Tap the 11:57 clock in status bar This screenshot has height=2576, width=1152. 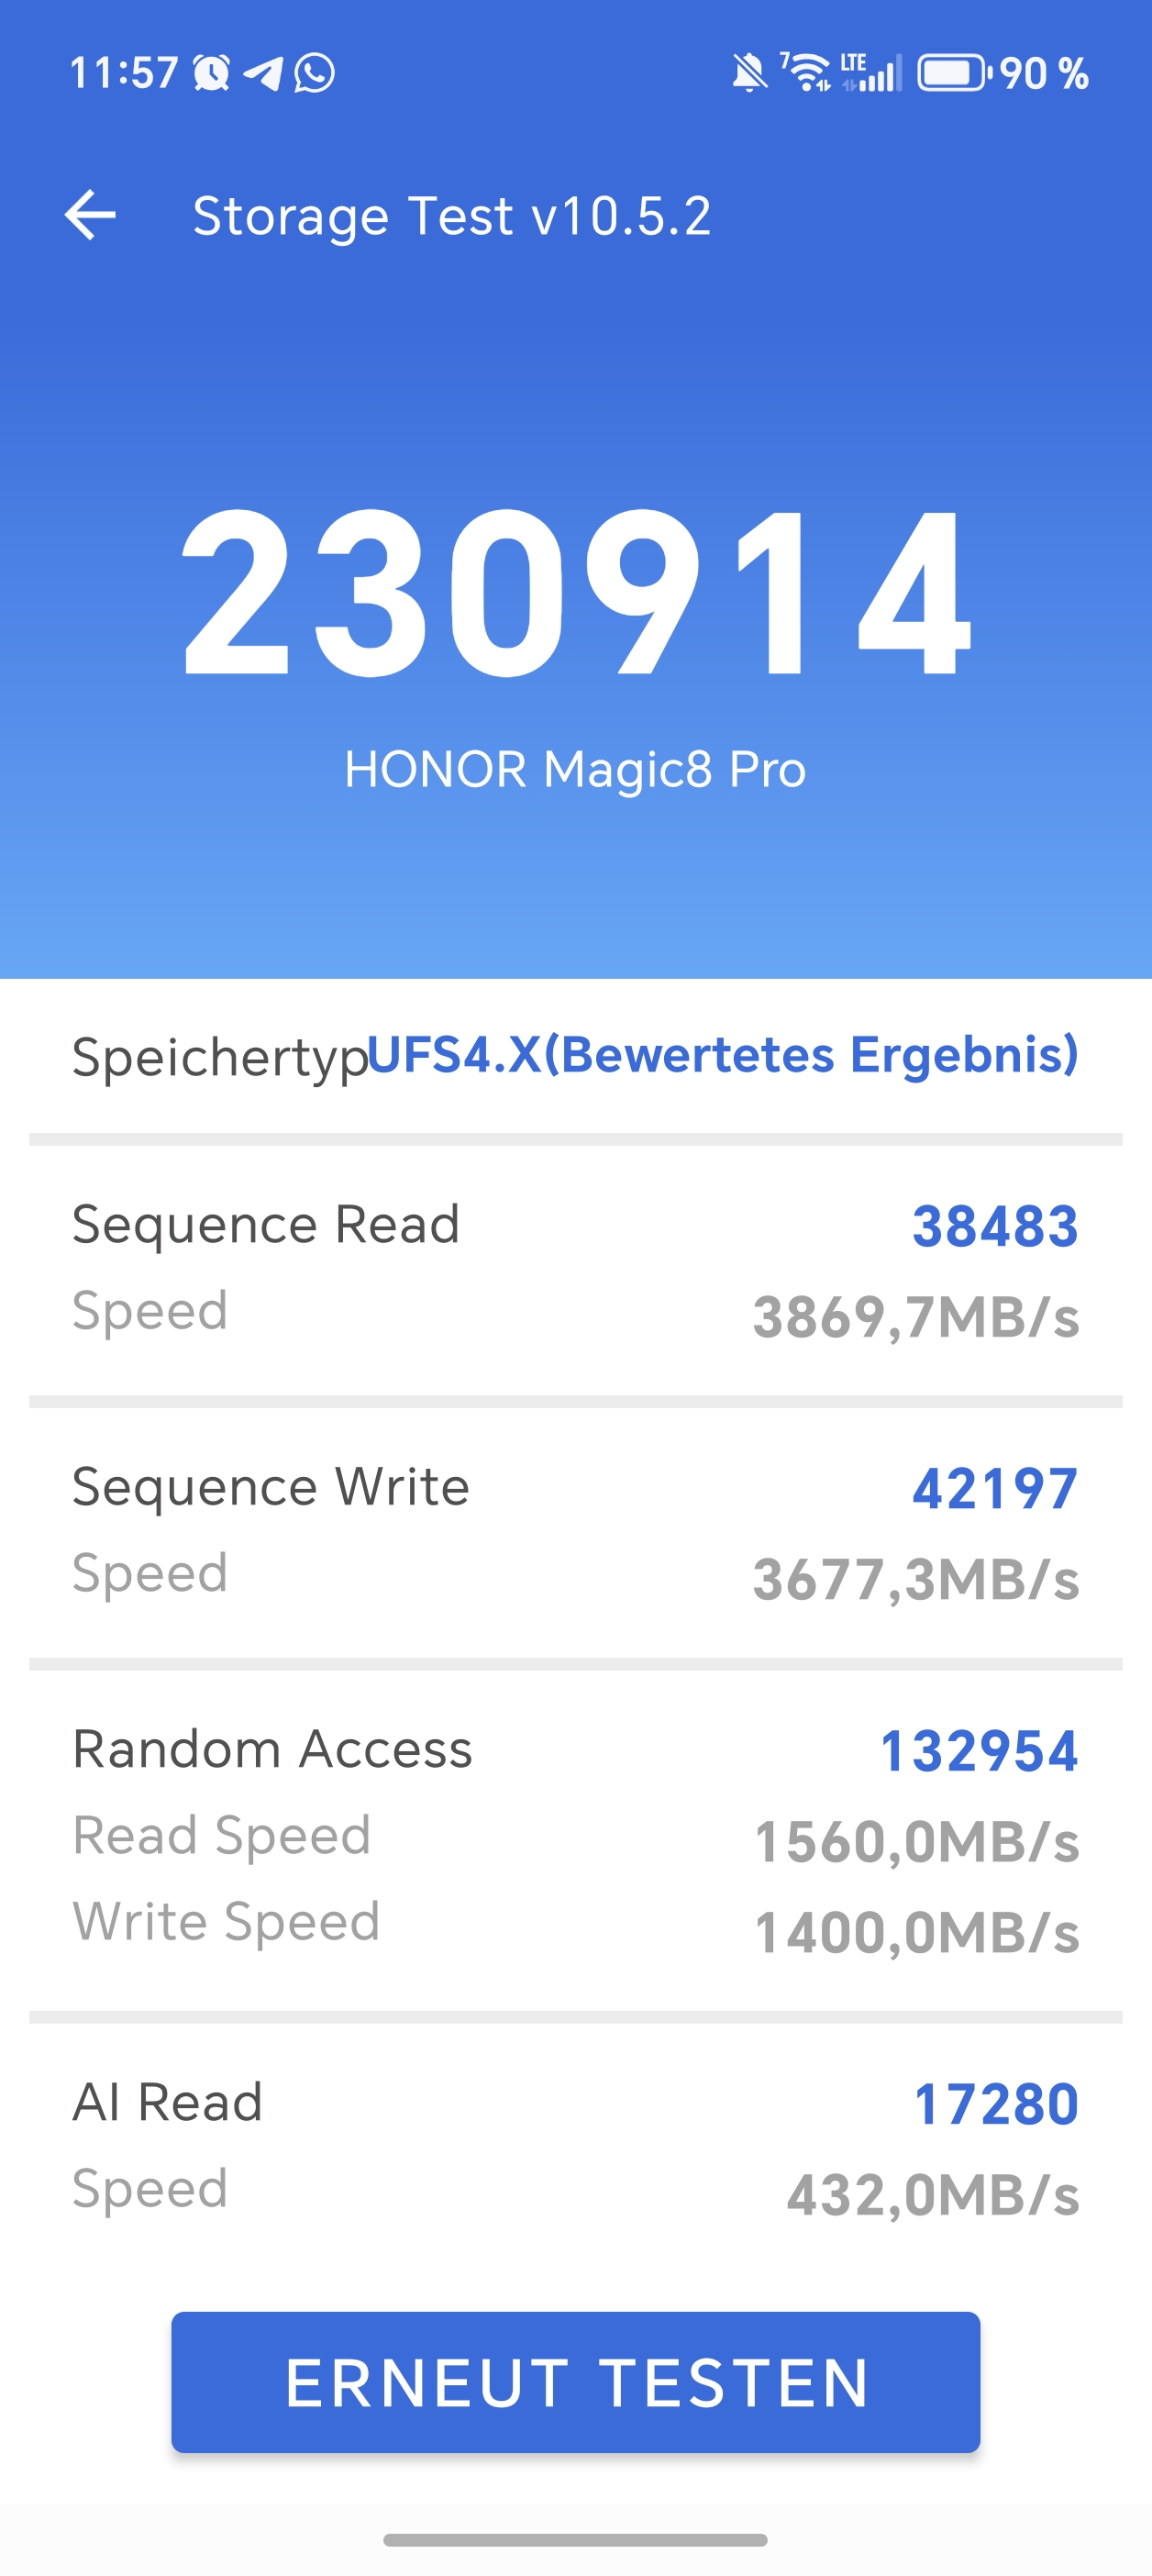[124, 73]
